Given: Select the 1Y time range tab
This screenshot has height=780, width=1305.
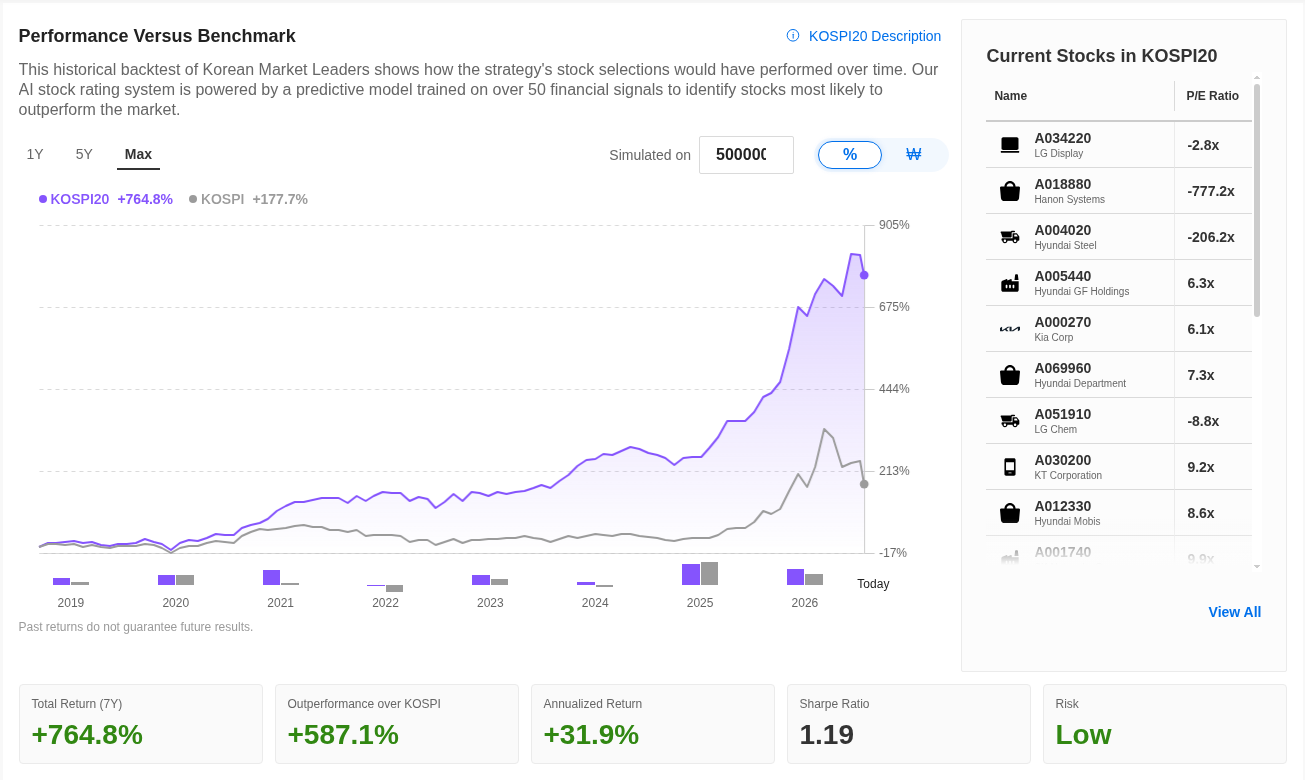Looking at the screenshot, I should 35,154.
